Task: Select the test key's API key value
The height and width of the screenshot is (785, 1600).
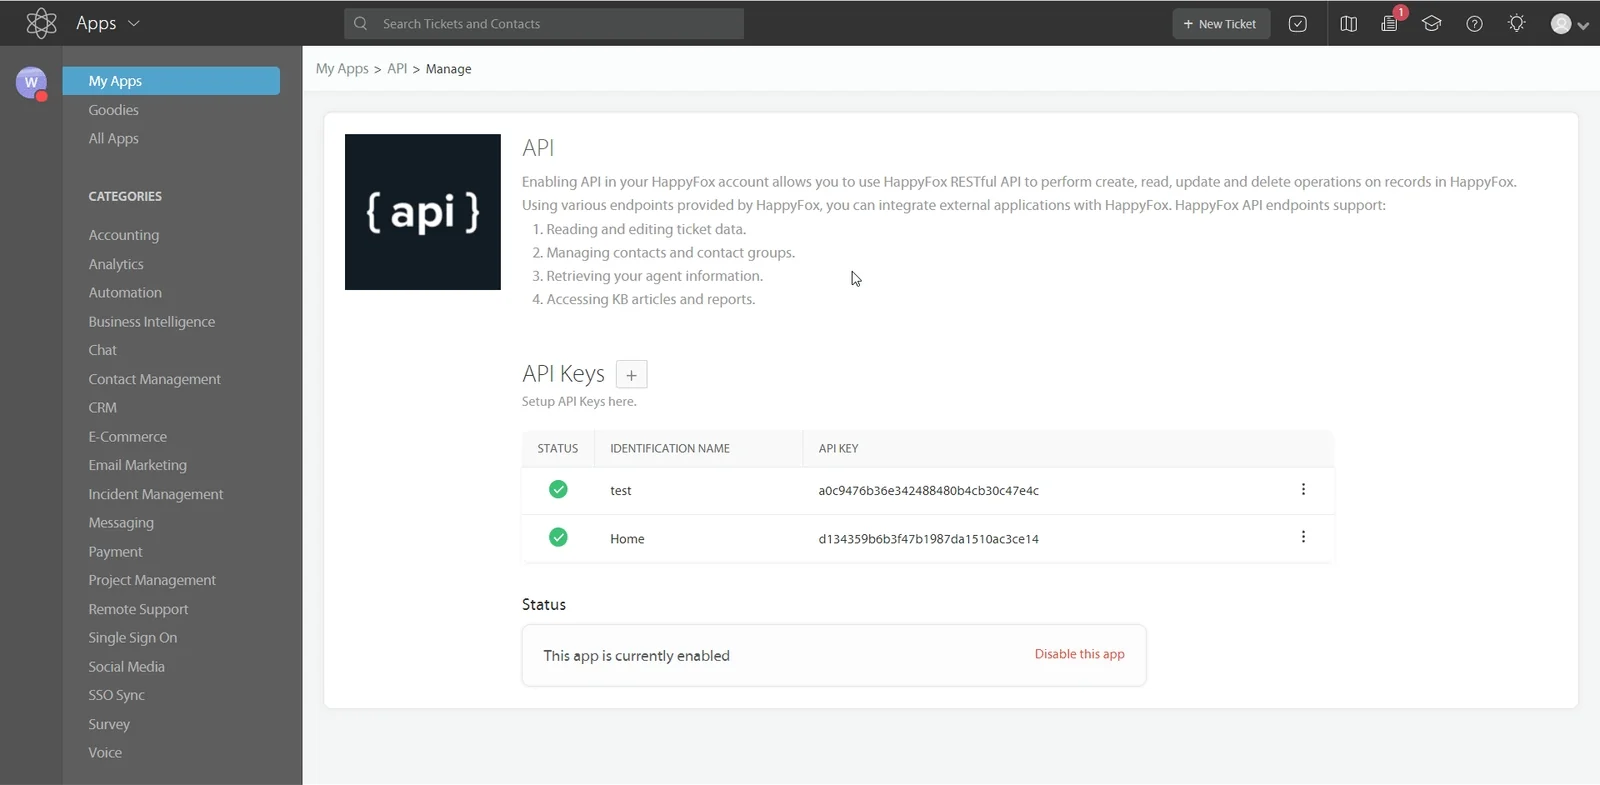Action: (928, 491)
